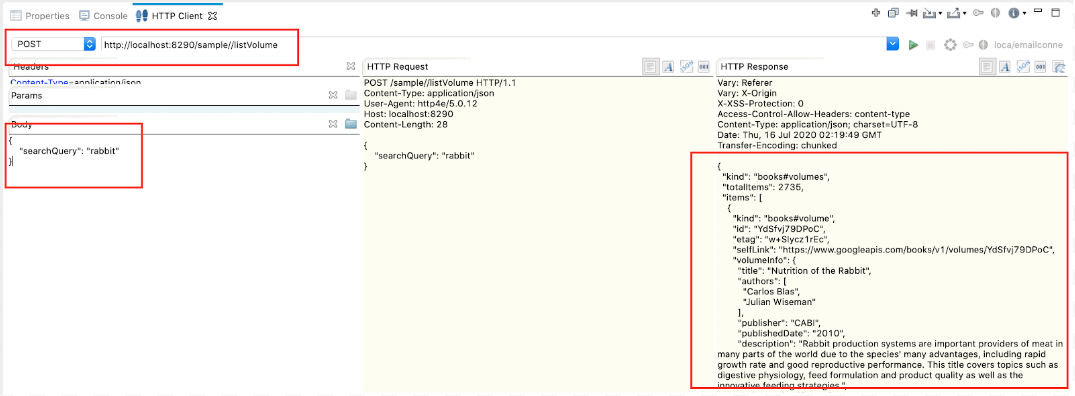This screenshot has width=1075, height=396.
Task: Click the 'HTTP Response' panel title
Action: pyautogui.click(x=754, y=67)
